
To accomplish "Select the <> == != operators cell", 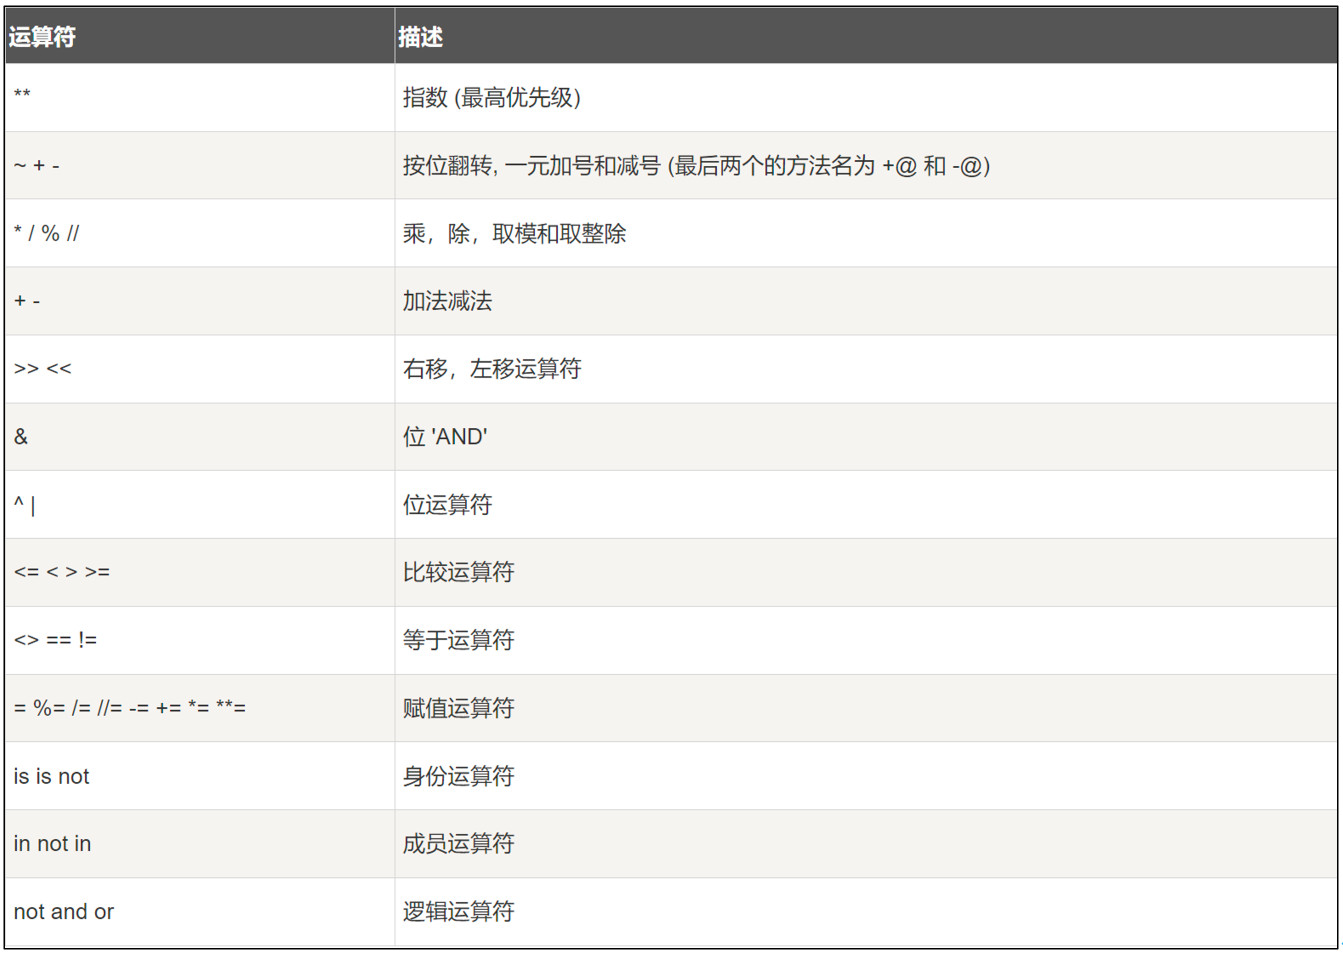I will coord(55,640).
